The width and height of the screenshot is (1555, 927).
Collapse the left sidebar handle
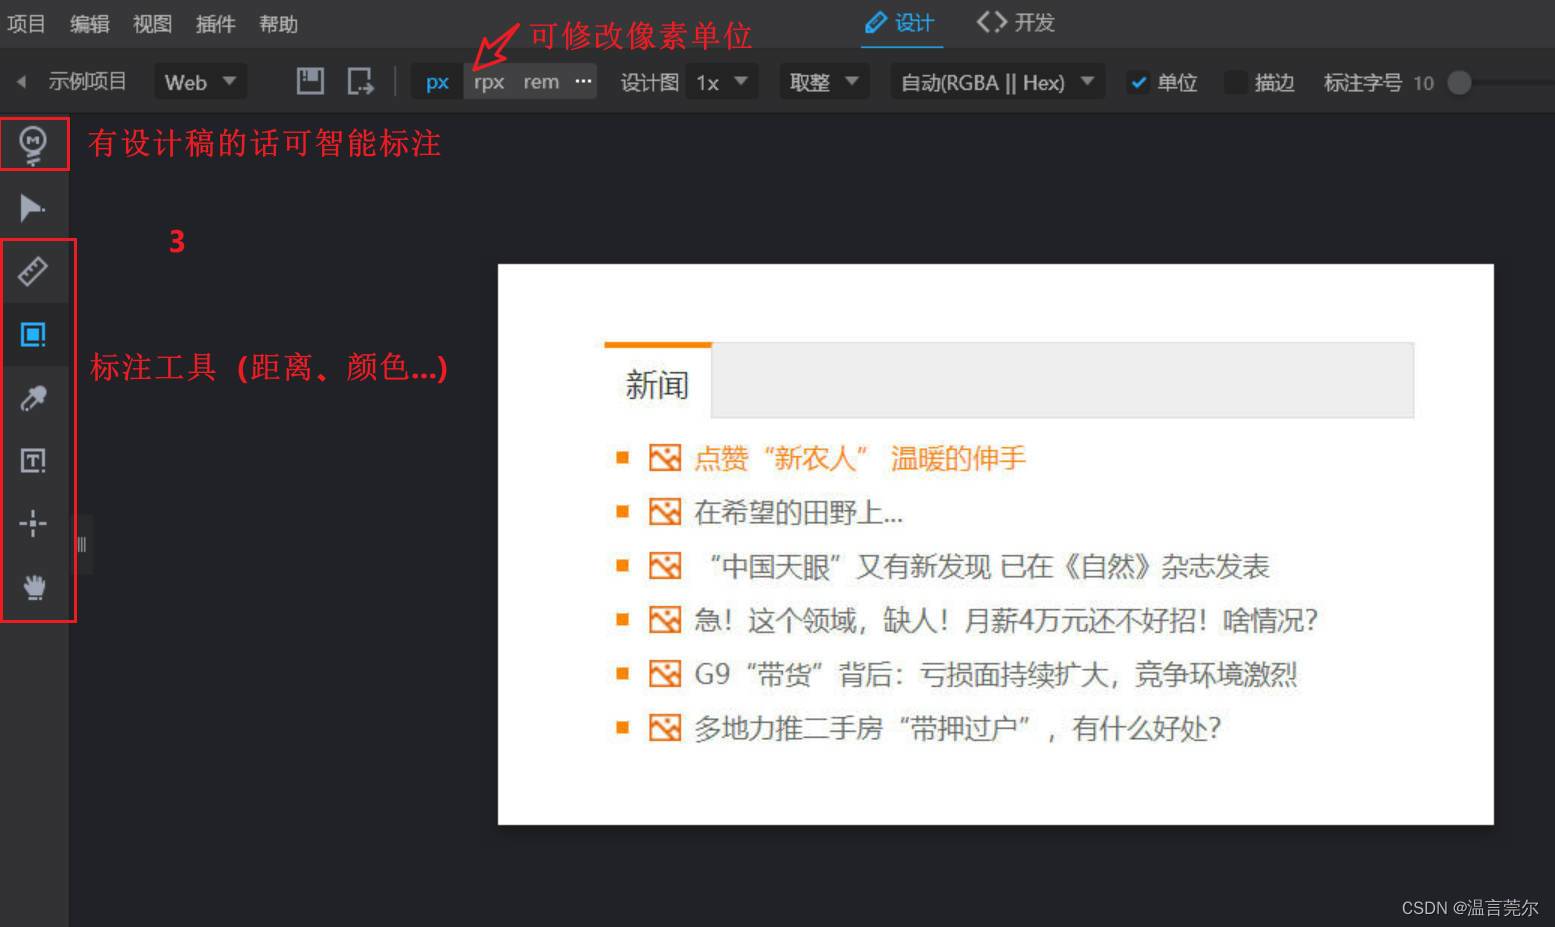pyautogui.click(x=82, y=545)
